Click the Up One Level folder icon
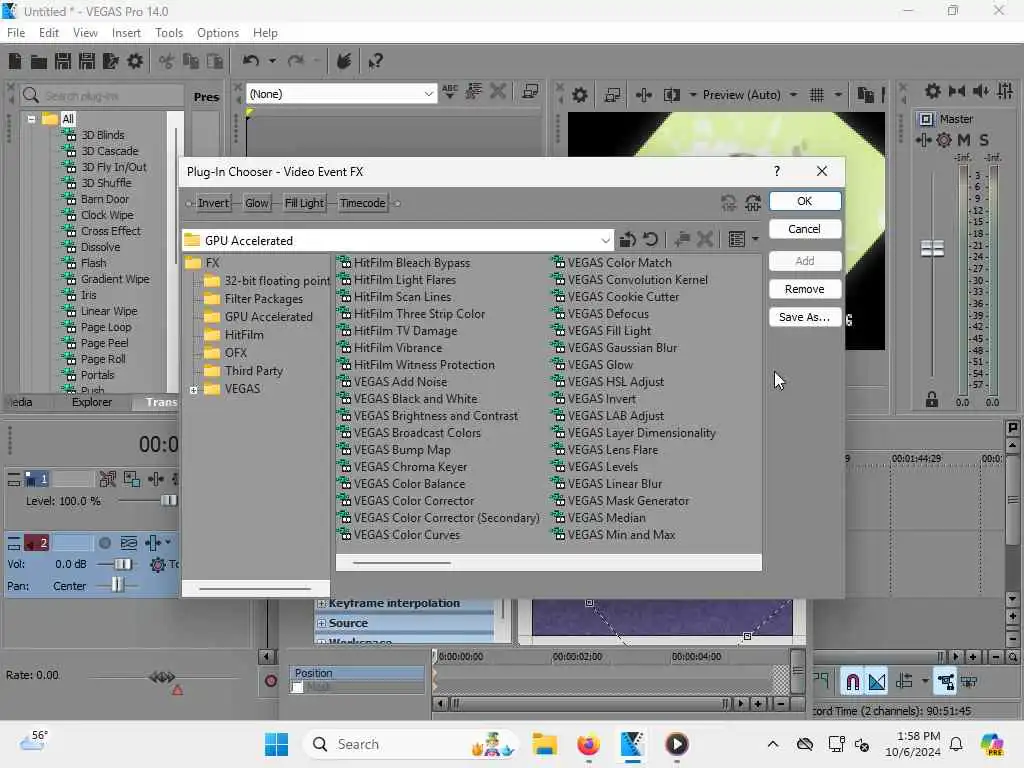 (628, 240)
